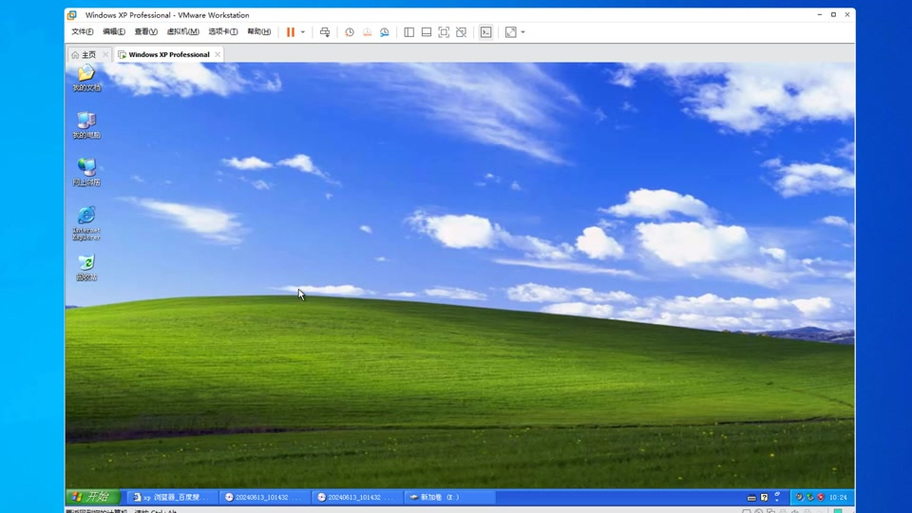Open the 选项卡(T) menu
912x513 pixels.
tap(223, 31)
